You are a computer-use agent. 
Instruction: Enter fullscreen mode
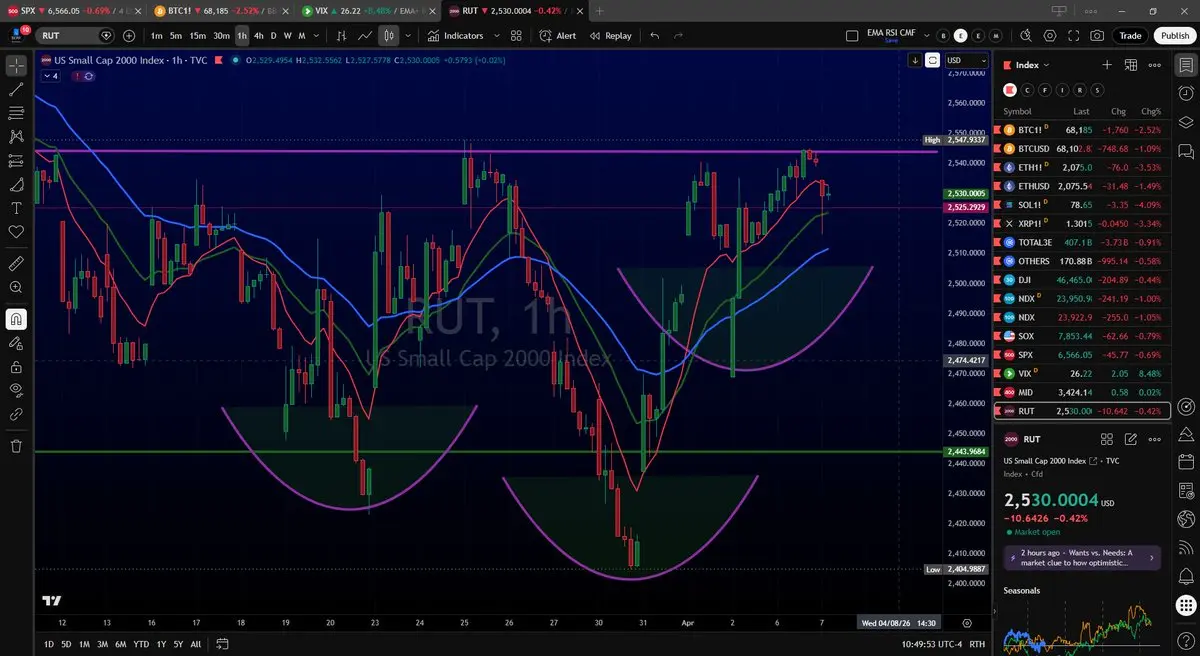1073,35
